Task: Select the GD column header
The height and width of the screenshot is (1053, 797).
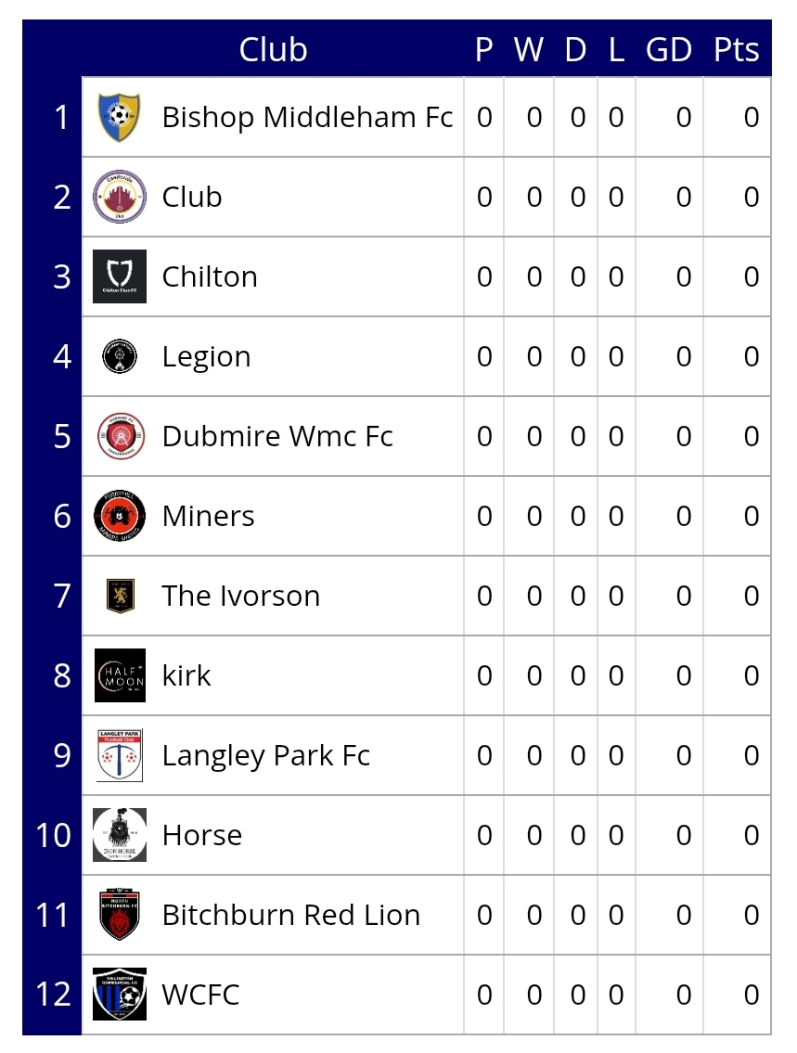Action: click(x=668, y=50)
